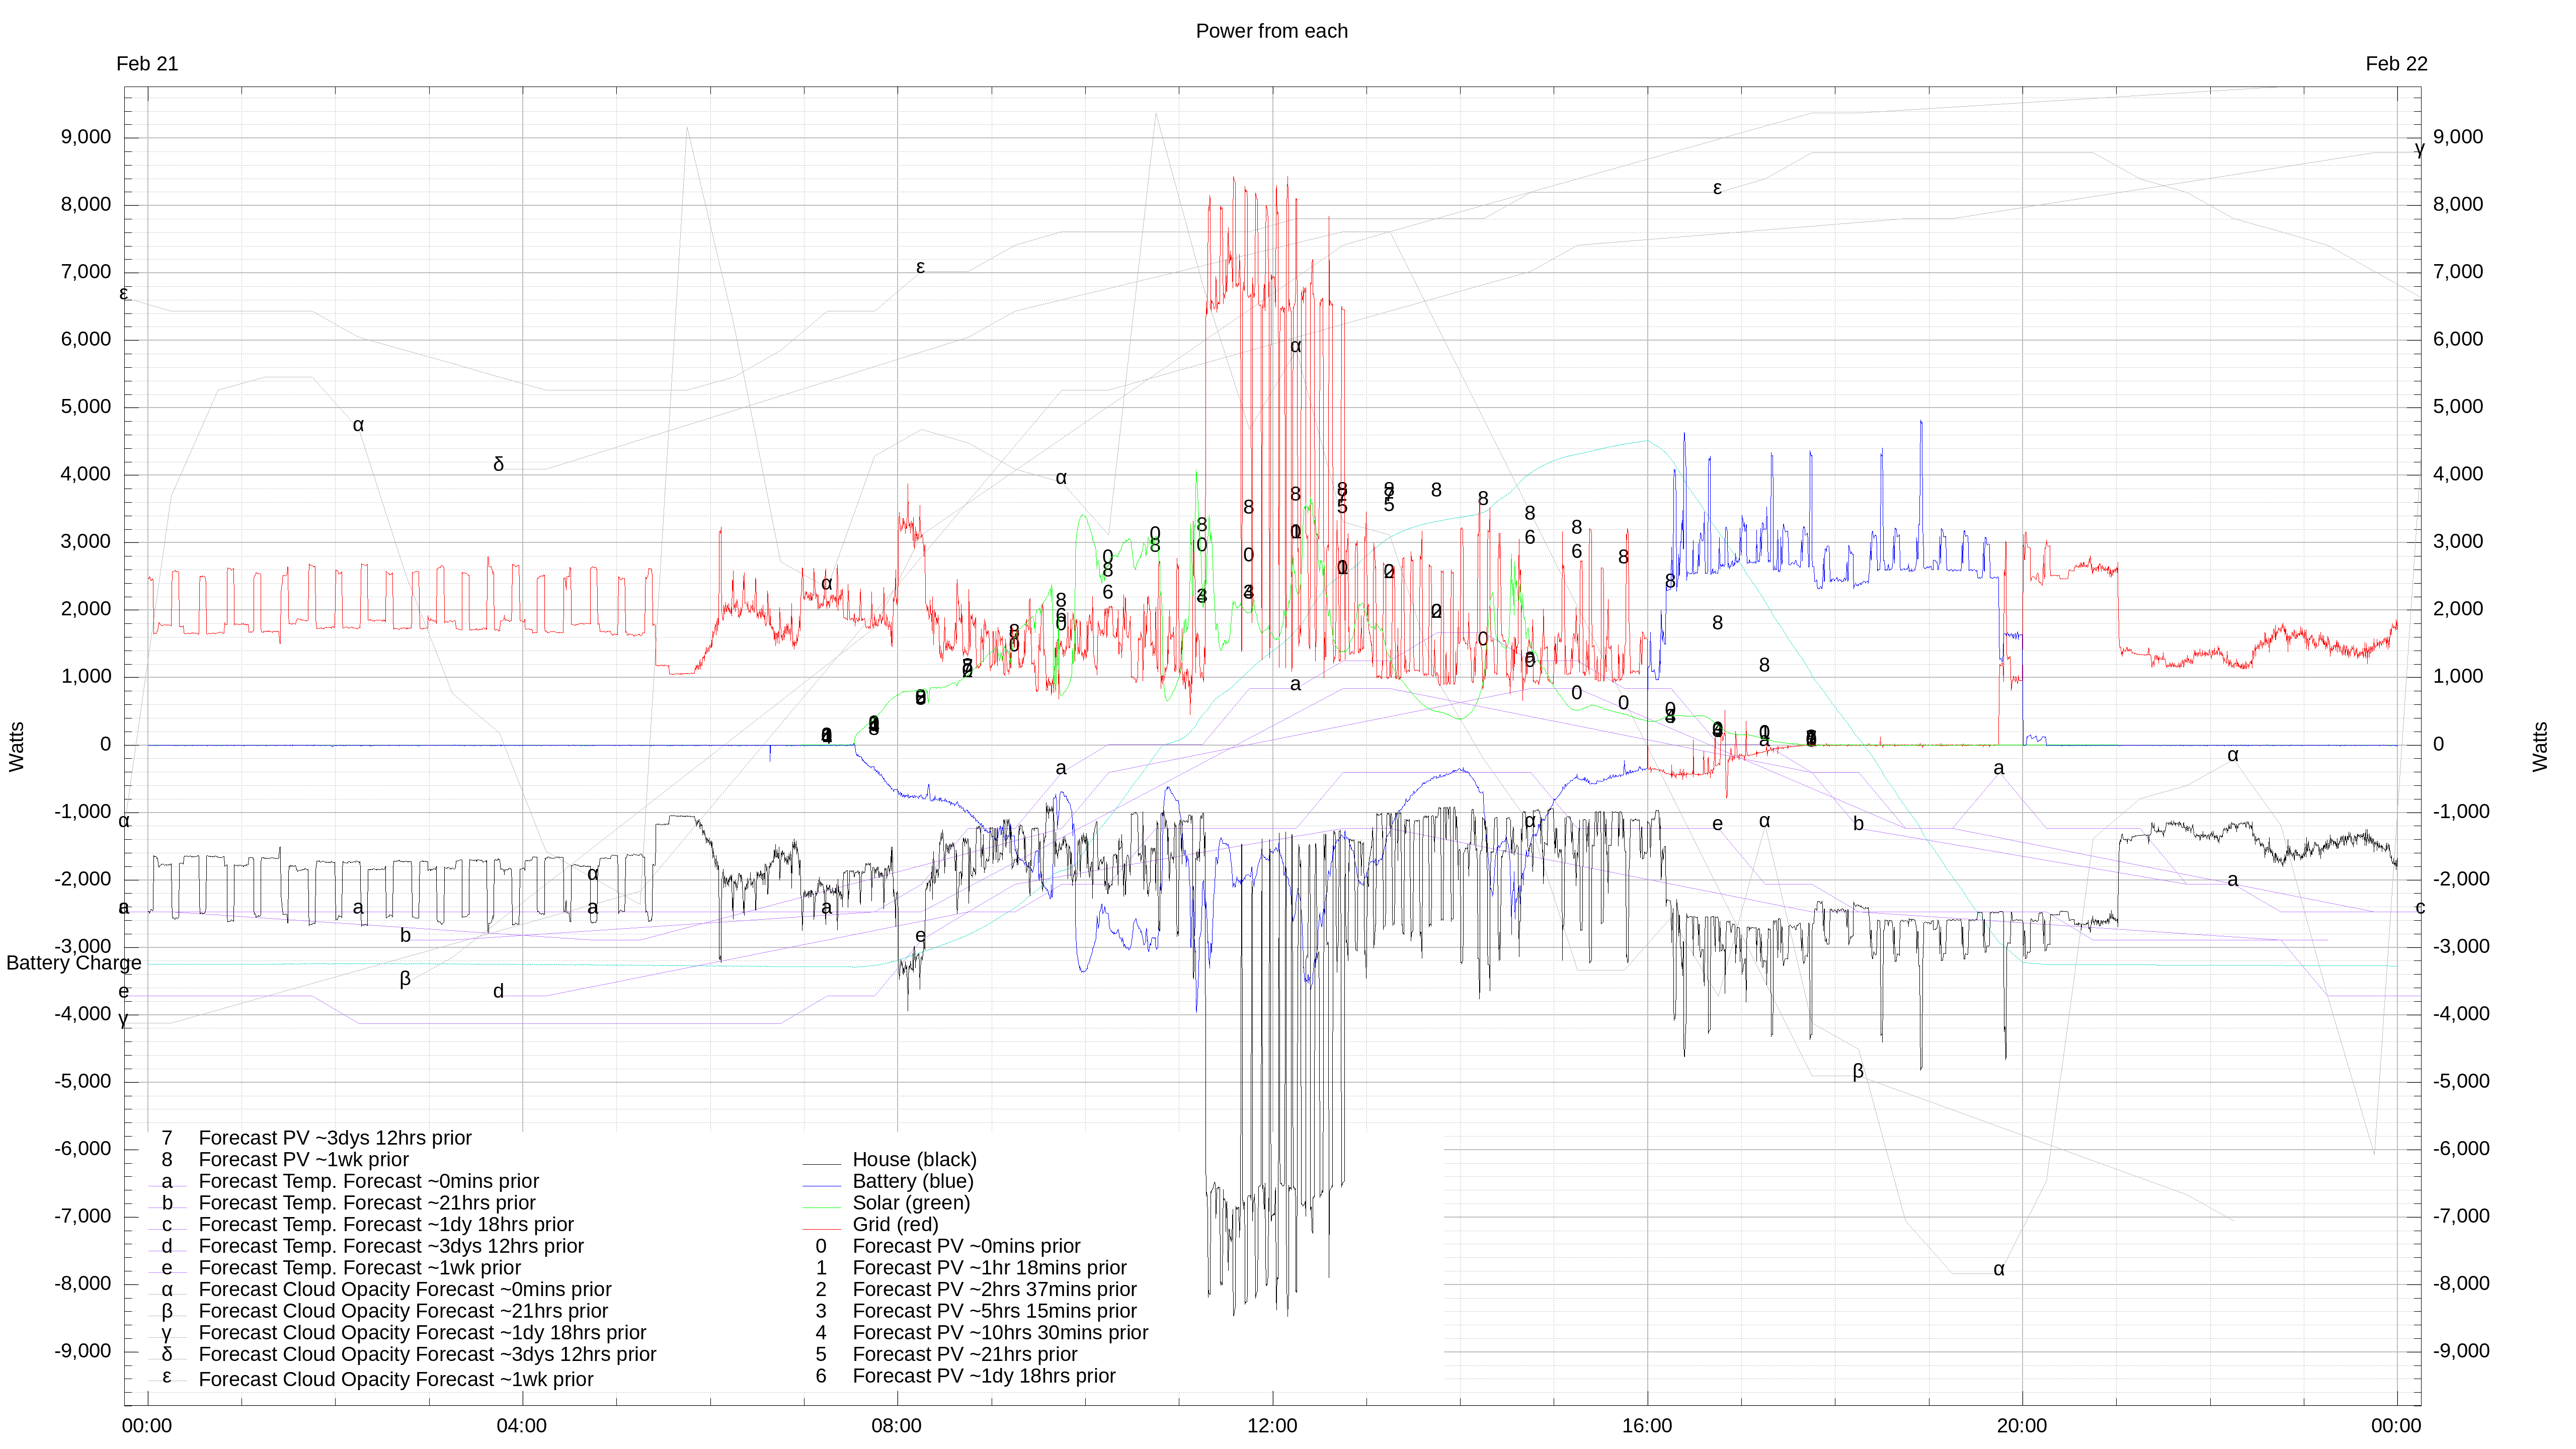Select legend entry 'Battery (blue)'
The height and width of the screenshot is (1449, 2576).
(x=913, y=1181)
